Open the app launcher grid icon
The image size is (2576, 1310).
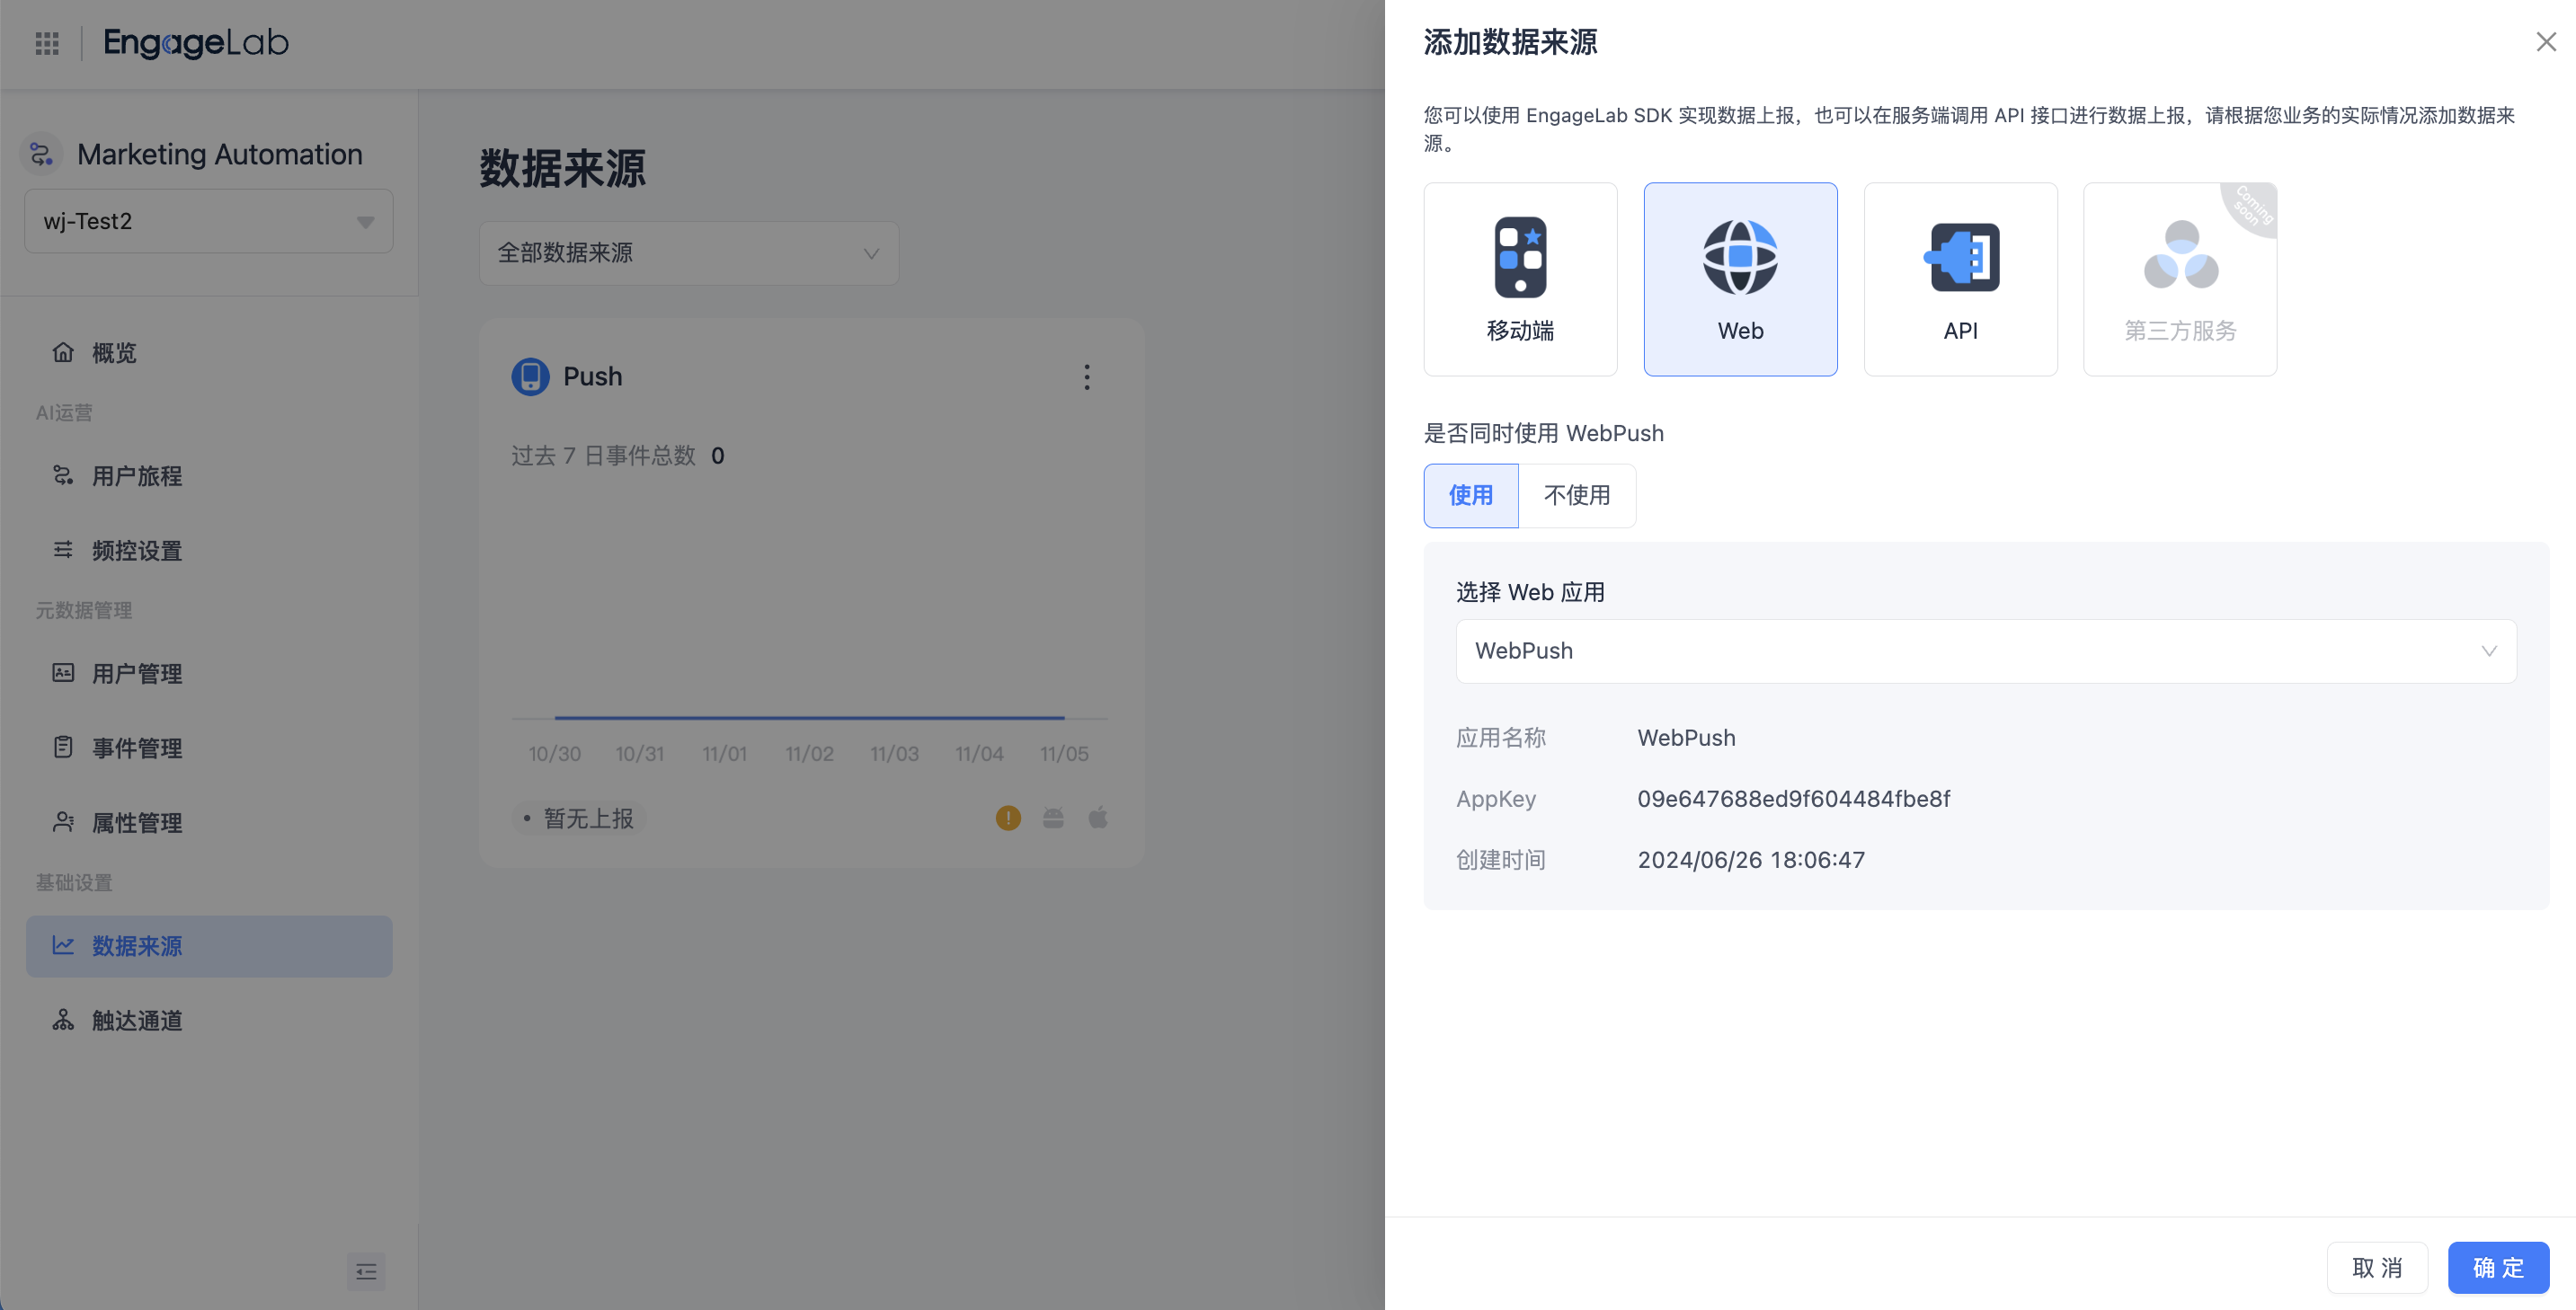tap(47, 43)
